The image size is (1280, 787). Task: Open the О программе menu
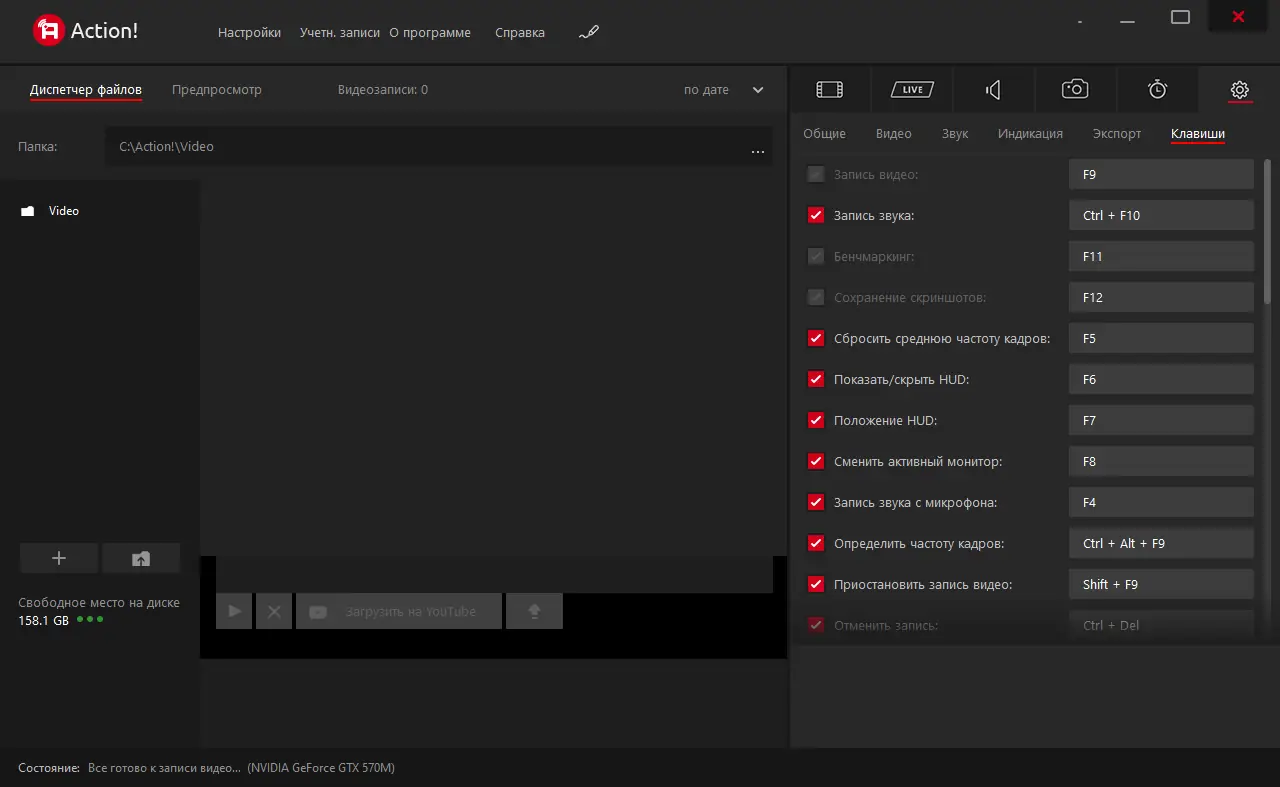[x=430, y=32]
